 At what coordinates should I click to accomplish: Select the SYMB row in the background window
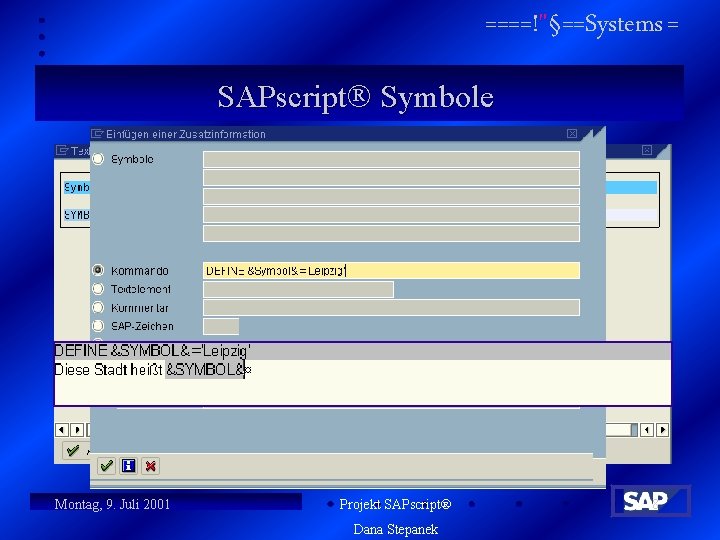[77, 215]
